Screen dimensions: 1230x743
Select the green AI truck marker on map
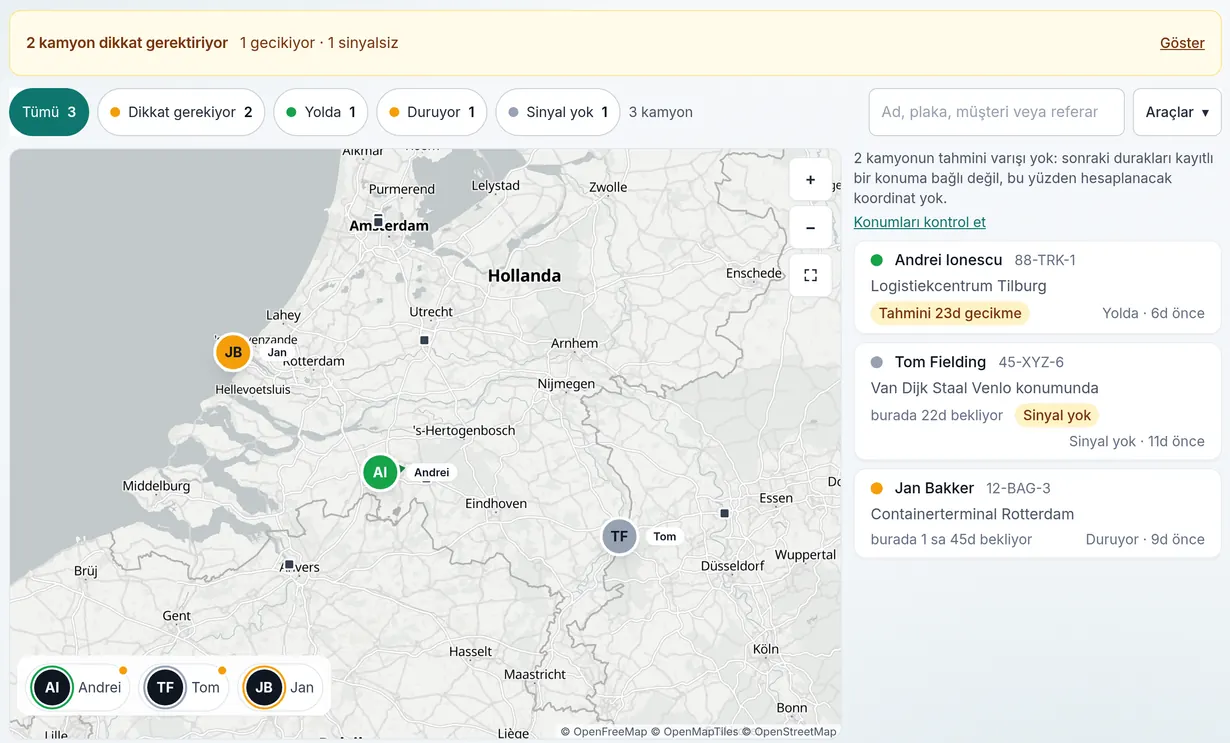click(380, 472)
